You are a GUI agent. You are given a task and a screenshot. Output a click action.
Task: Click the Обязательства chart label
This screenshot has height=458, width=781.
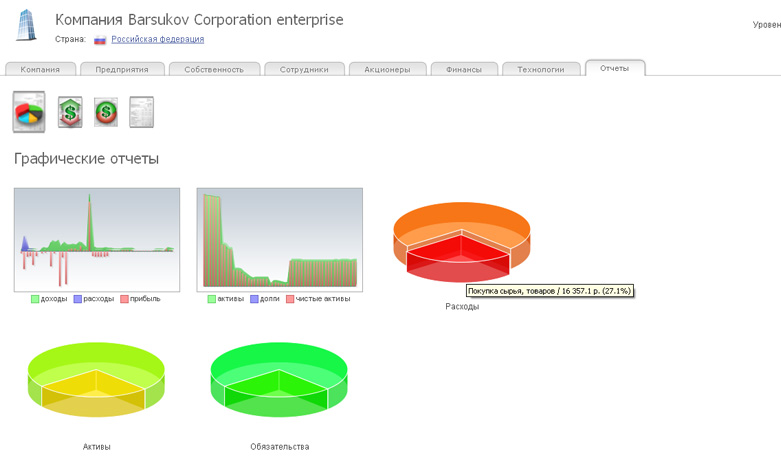click(x=279, y=447)
